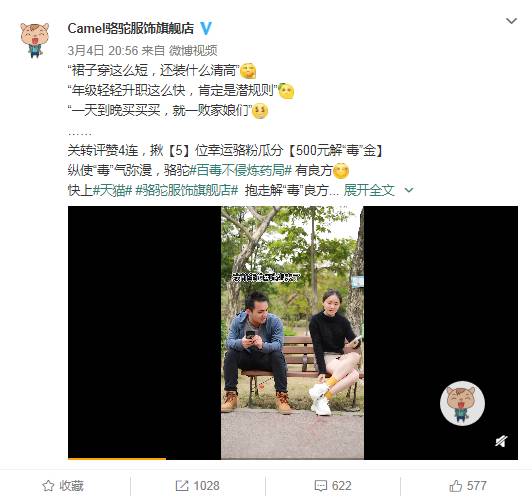Viewport: 532px width, 499px height.
Task: Click the star 收藏 favorite icon
Action: [48, 486]
